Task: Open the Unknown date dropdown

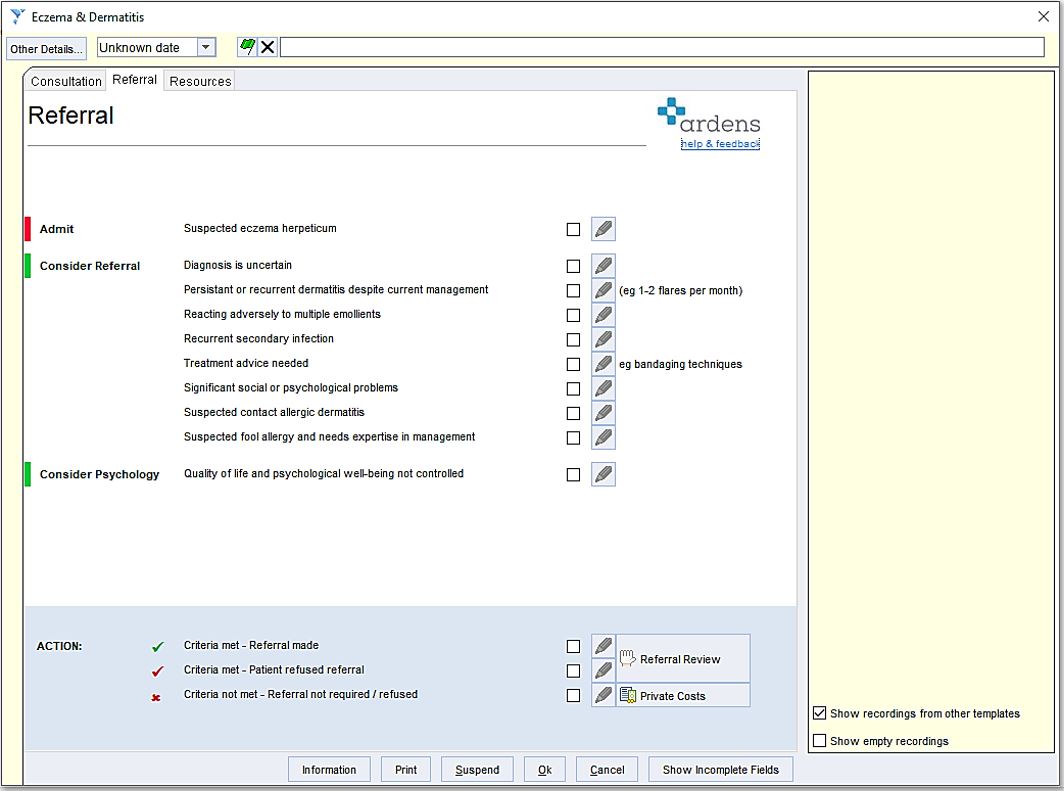Action: coord(206,47)
